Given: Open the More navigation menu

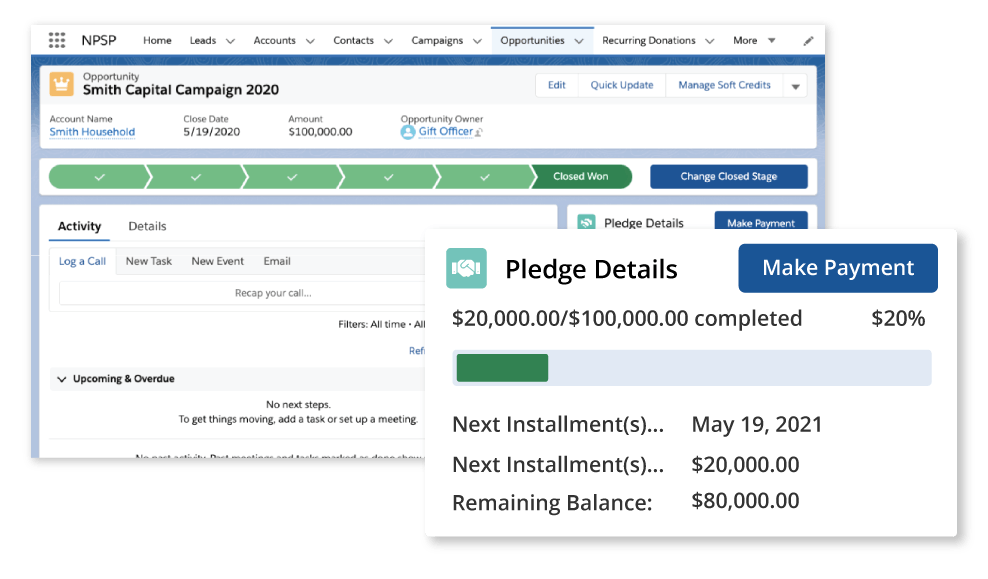Looking at the screenshot, I should coord(754,40).
